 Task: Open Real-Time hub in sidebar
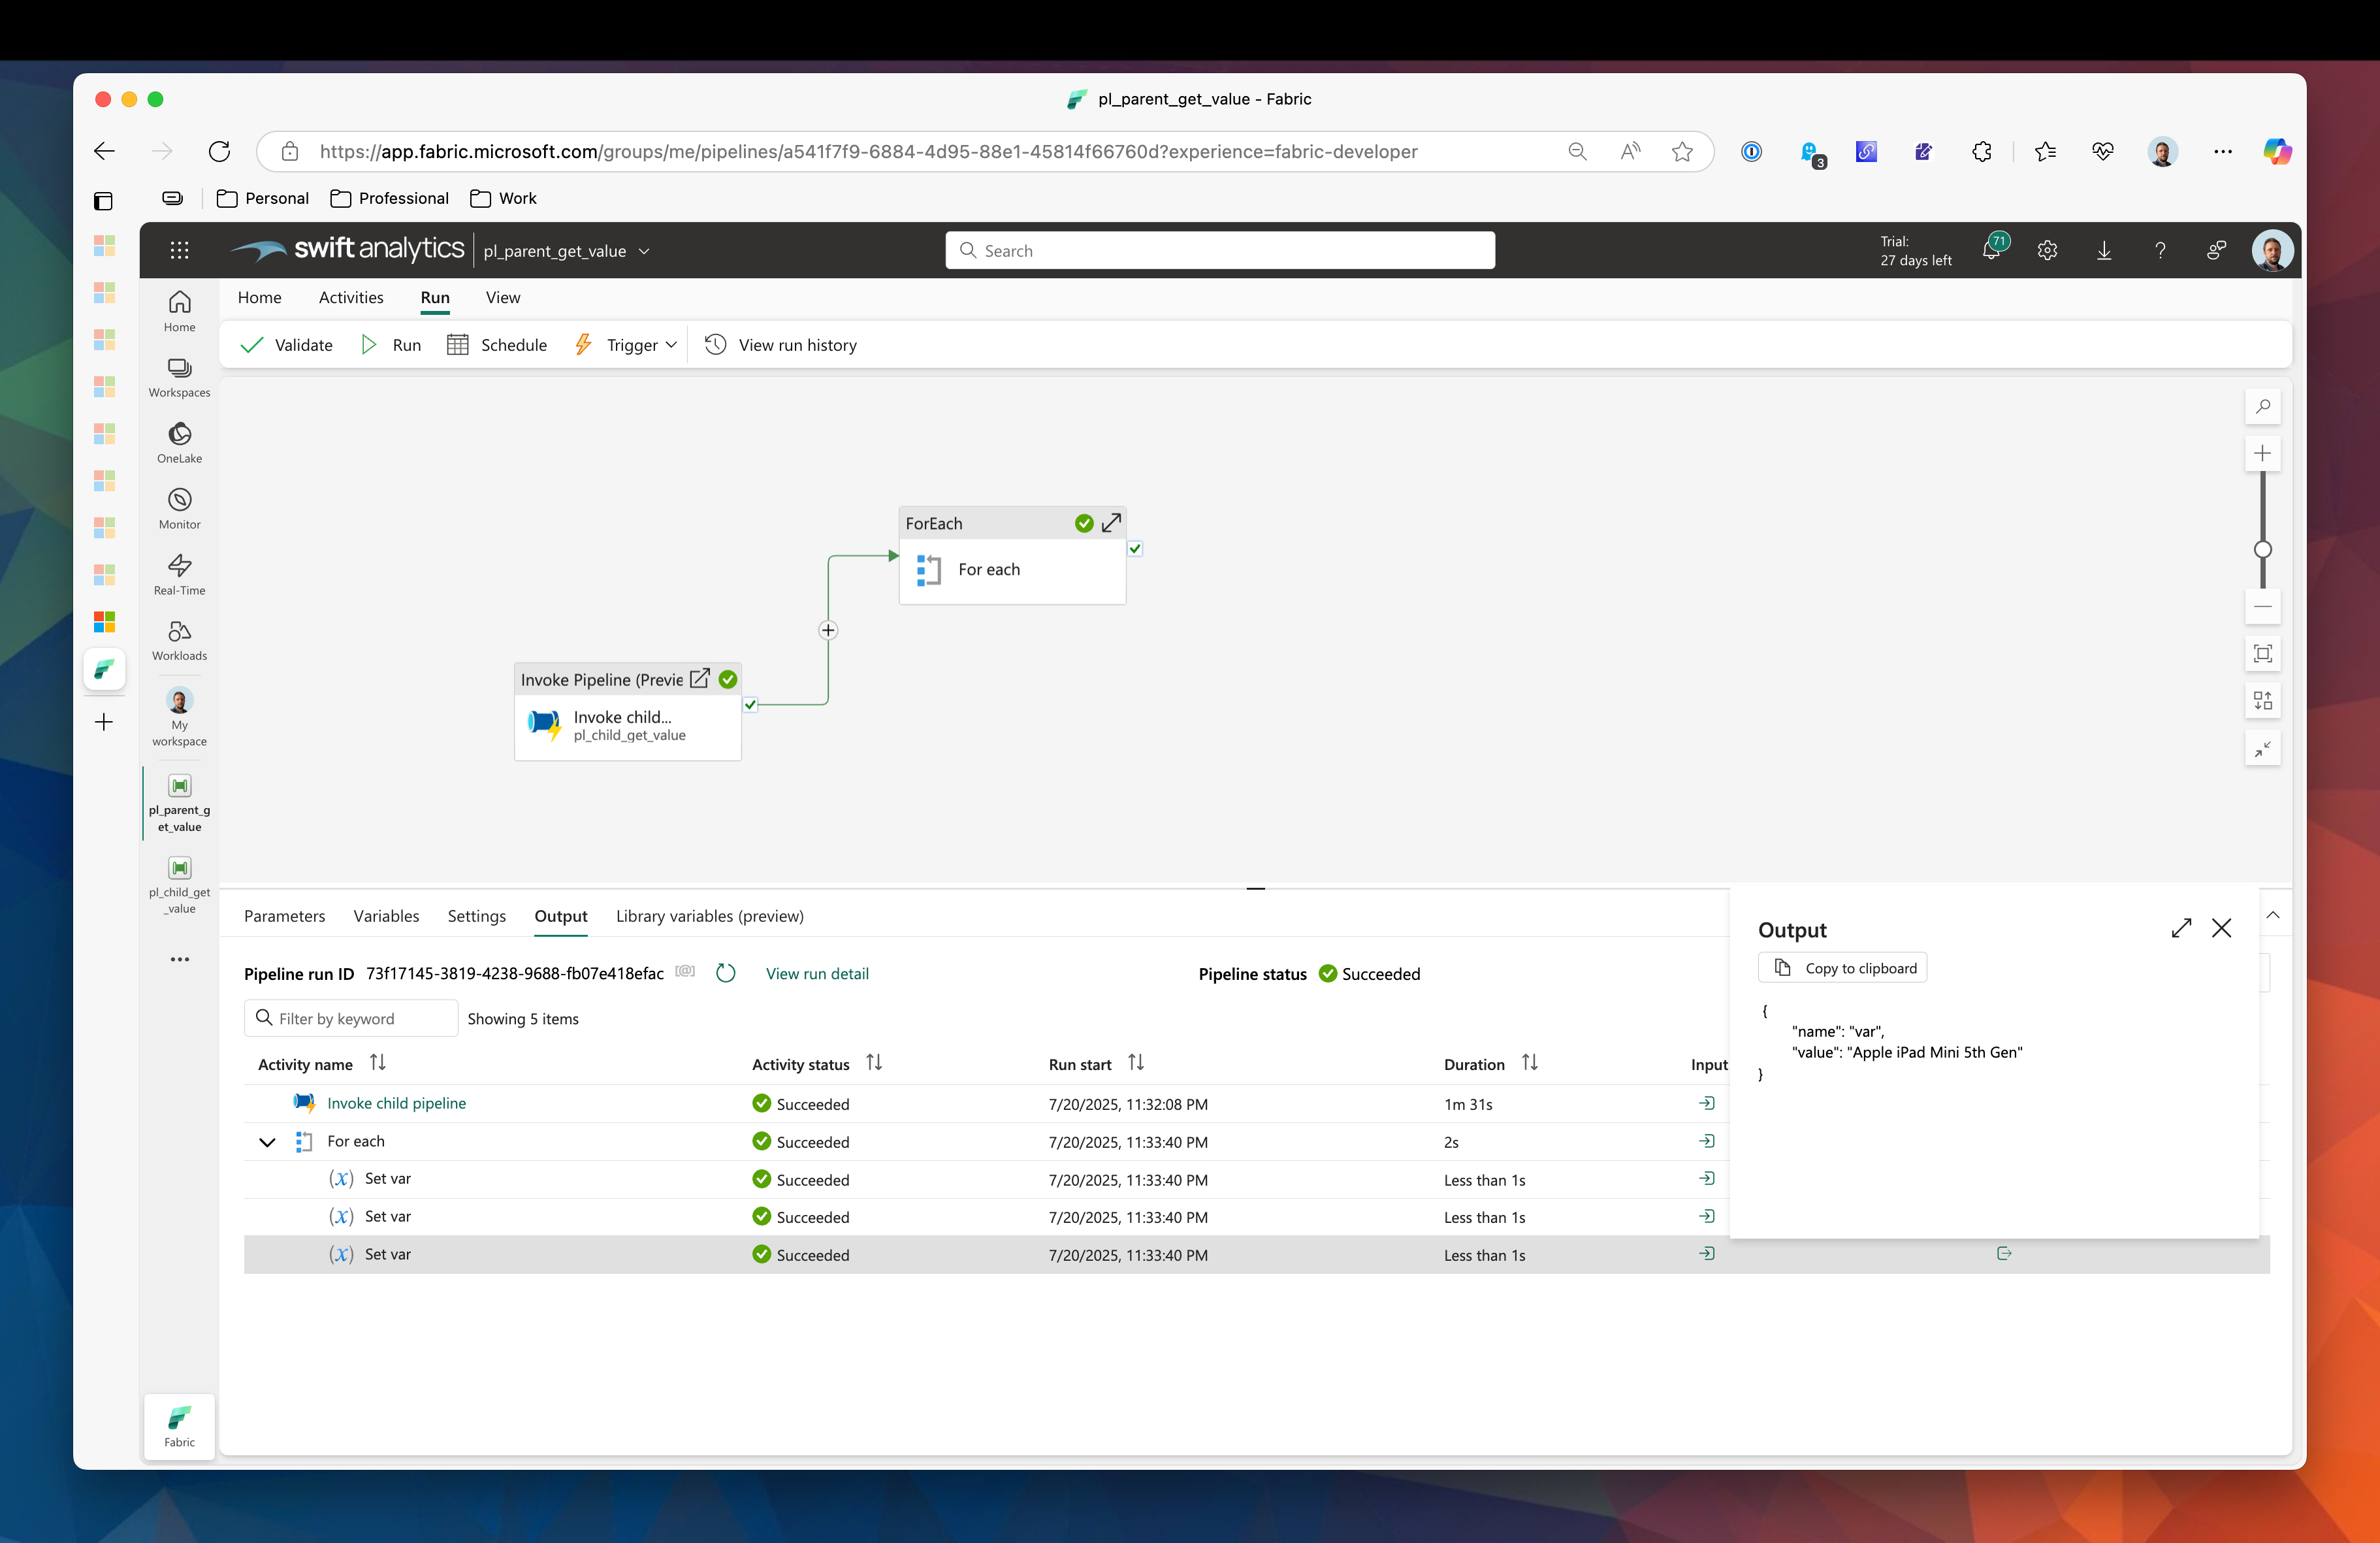[x=179, y=575]
